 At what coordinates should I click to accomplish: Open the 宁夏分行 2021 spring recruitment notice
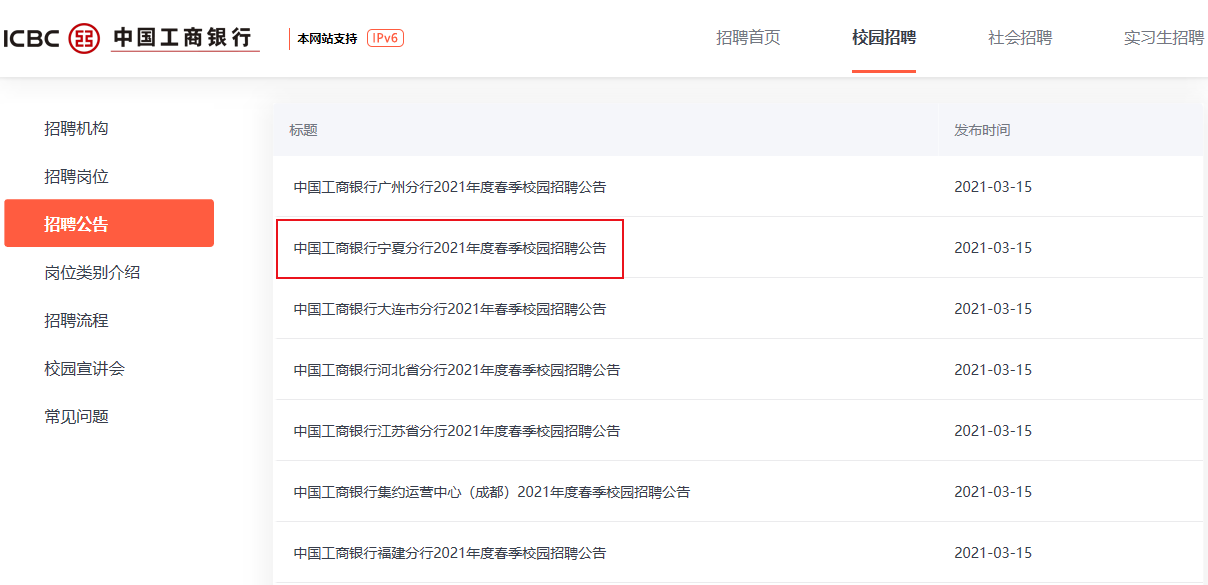(450, 248)
